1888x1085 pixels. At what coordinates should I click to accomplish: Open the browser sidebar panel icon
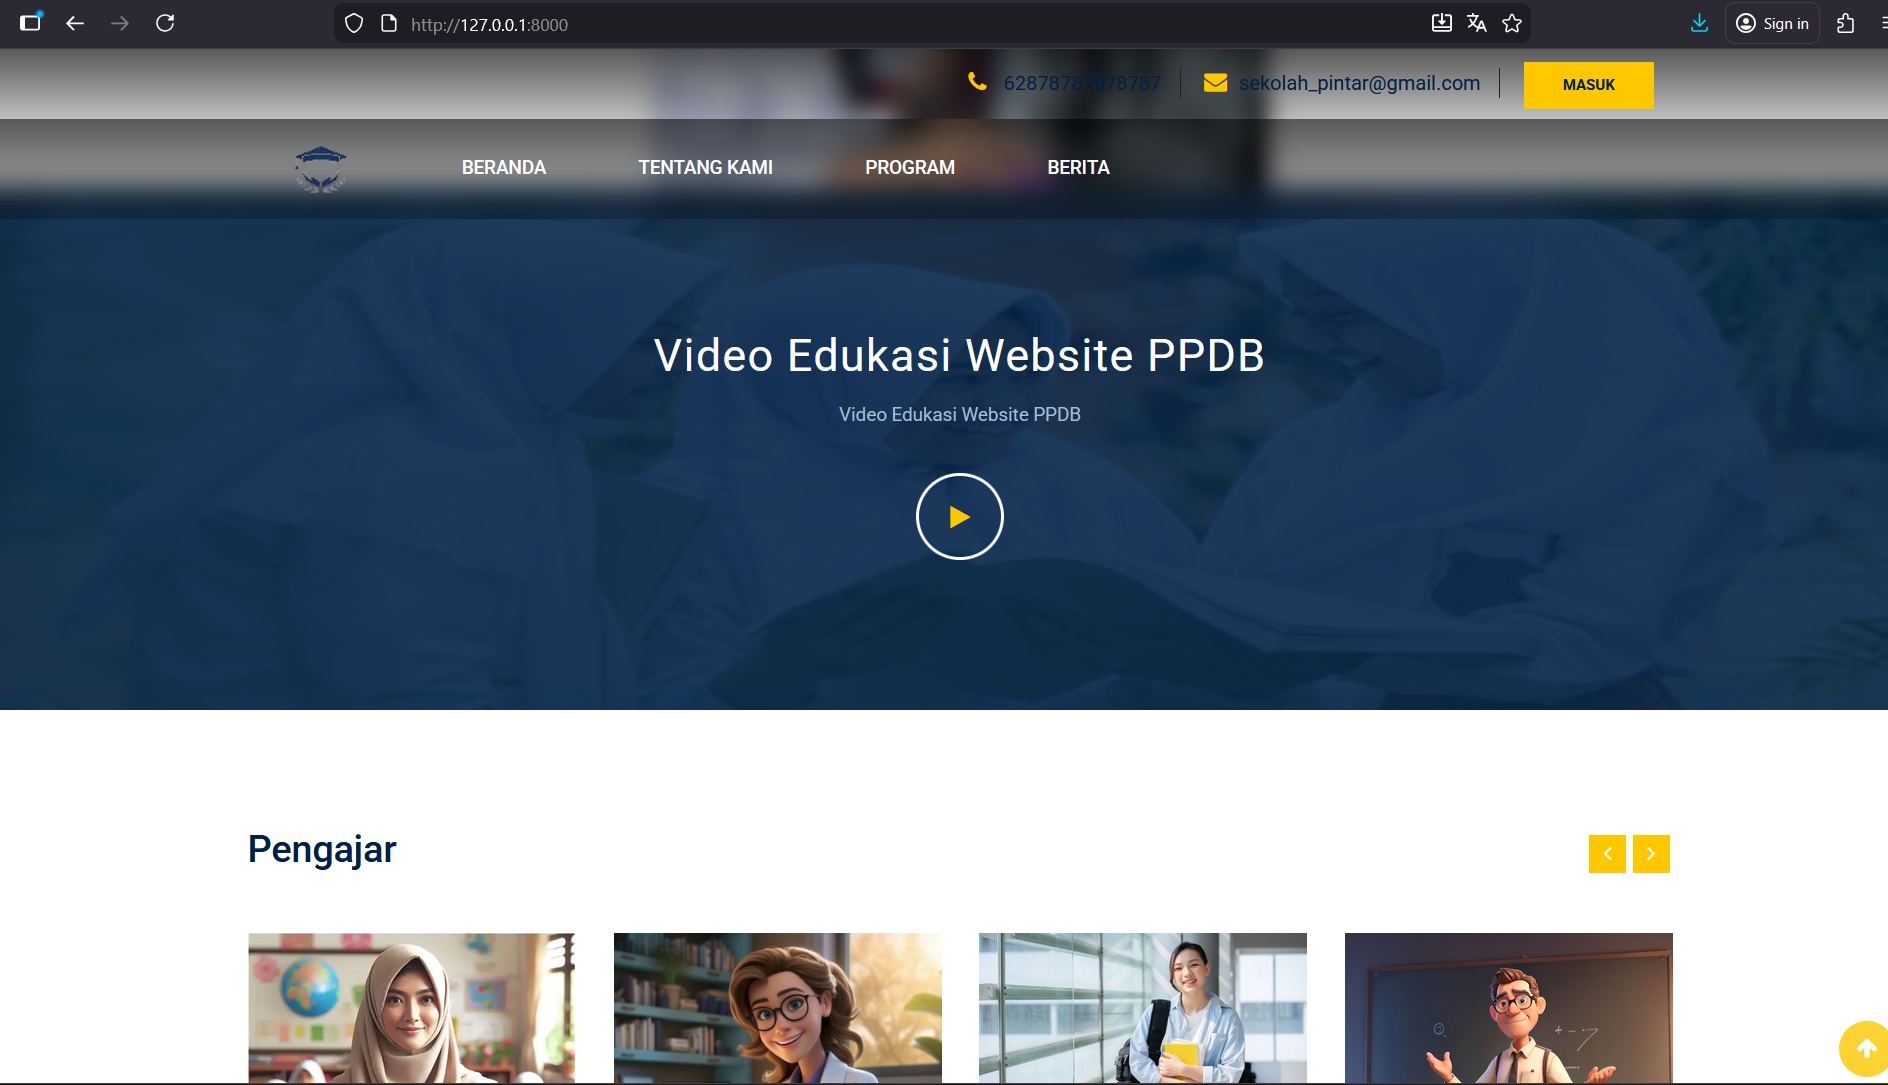pyautogui.click(x=31, y=22)
